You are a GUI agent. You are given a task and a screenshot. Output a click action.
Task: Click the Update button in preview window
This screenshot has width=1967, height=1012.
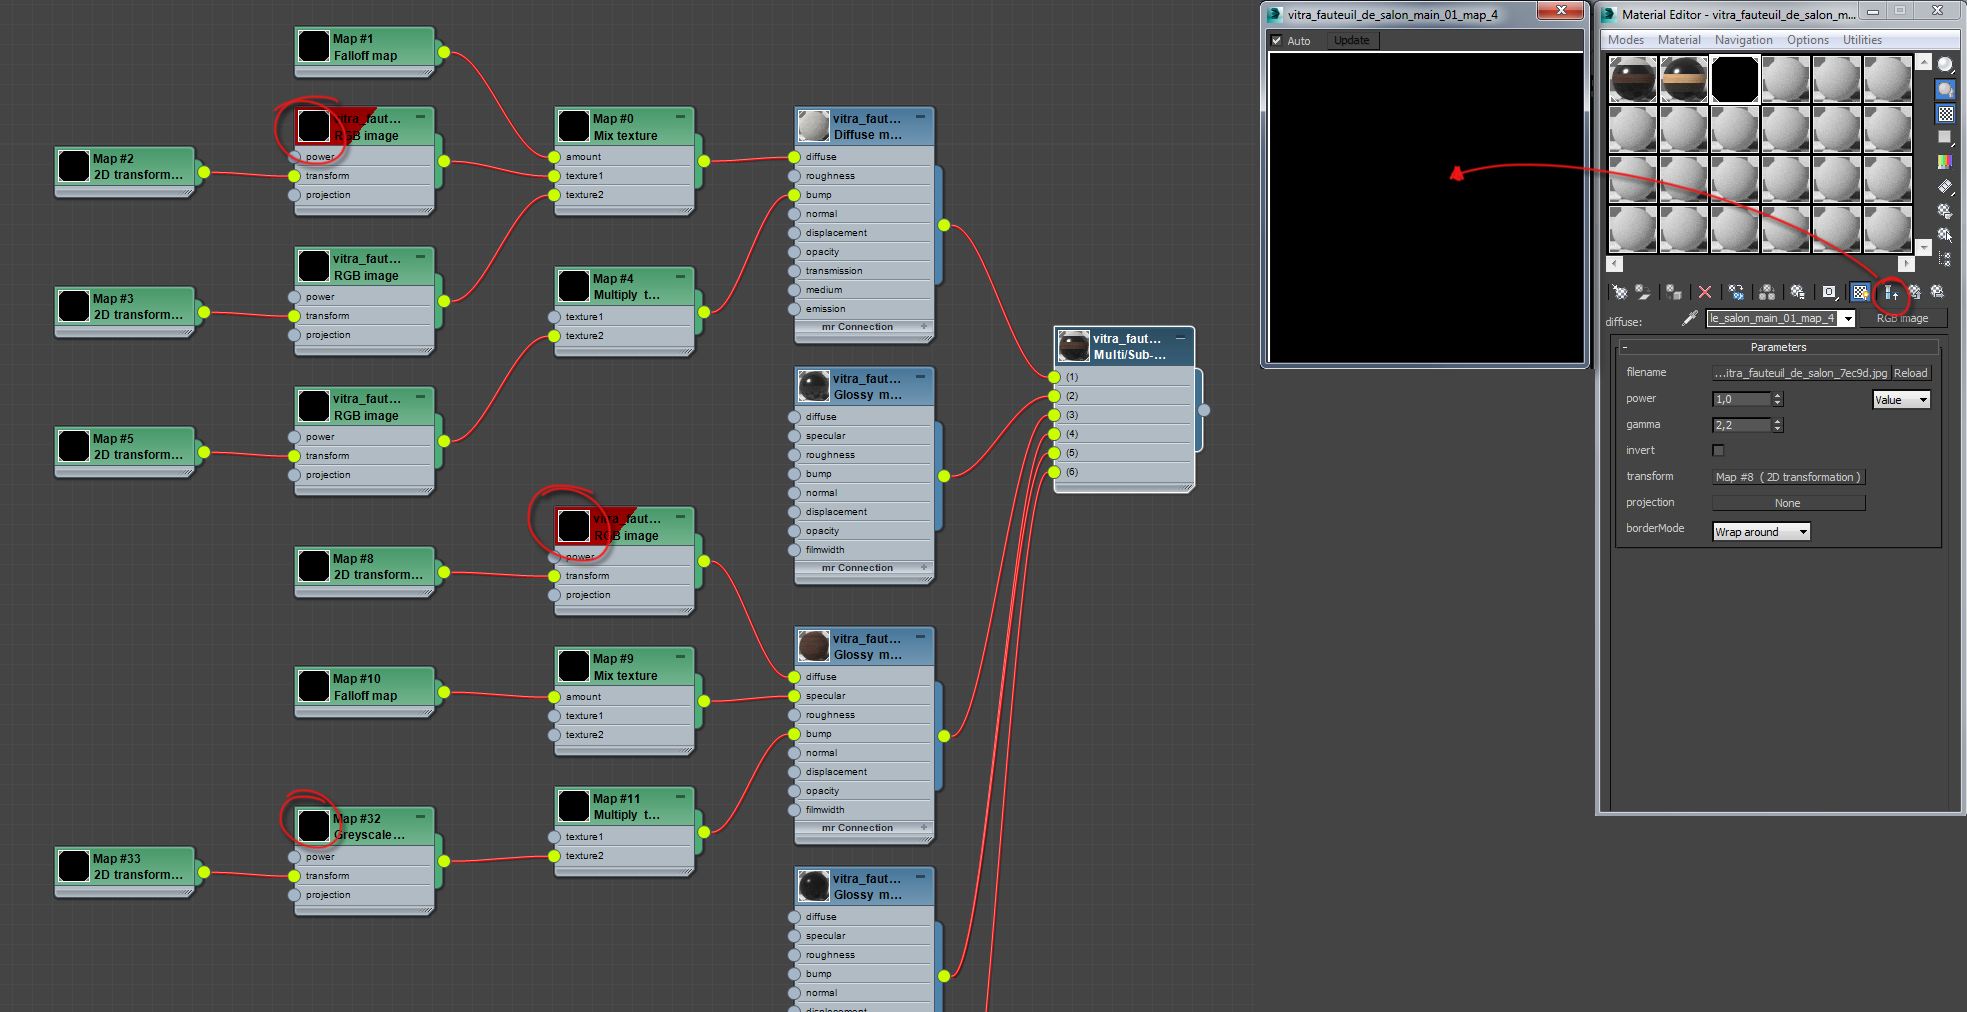click(1351, 41)
